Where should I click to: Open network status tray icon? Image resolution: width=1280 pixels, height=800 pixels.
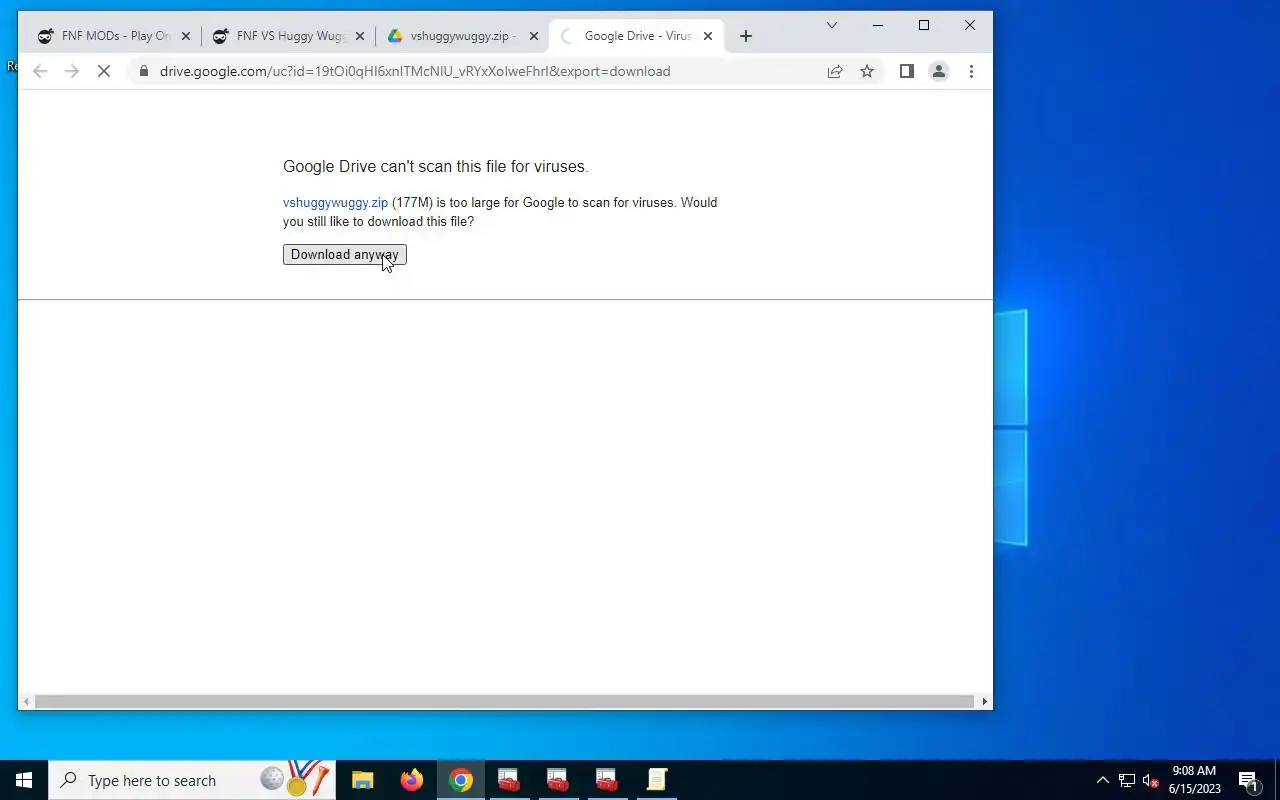point(1126,780)
